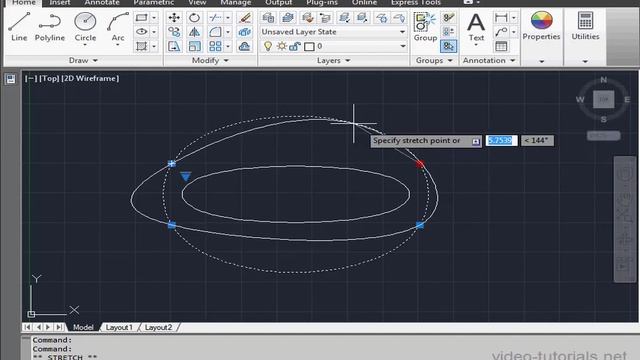The height and width of the screenshot is (360, 640).
Task: Open the Layout2 tab
Action: click(158, 327)
